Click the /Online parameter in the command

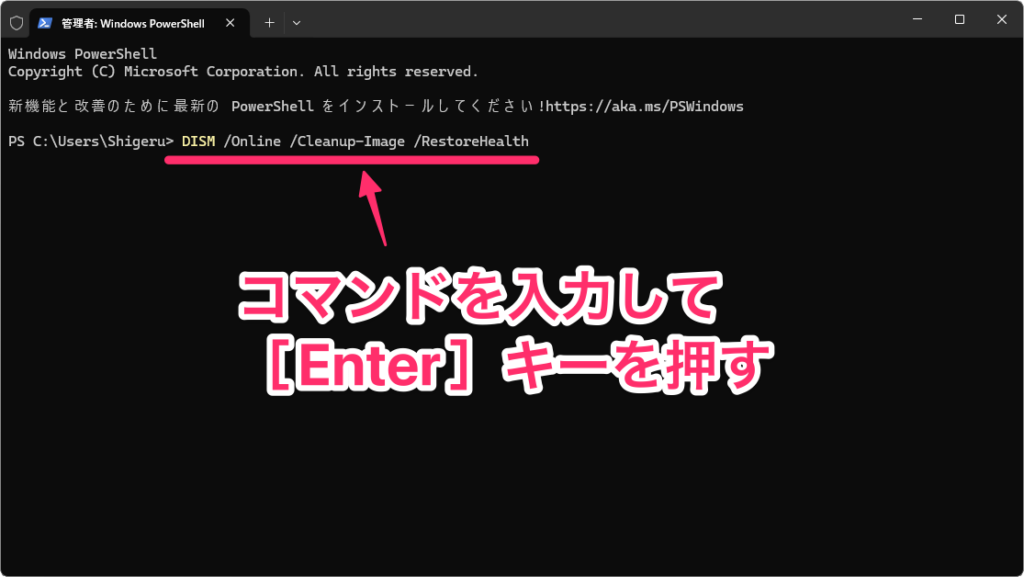pyautogui.click(x=252, y=141)
